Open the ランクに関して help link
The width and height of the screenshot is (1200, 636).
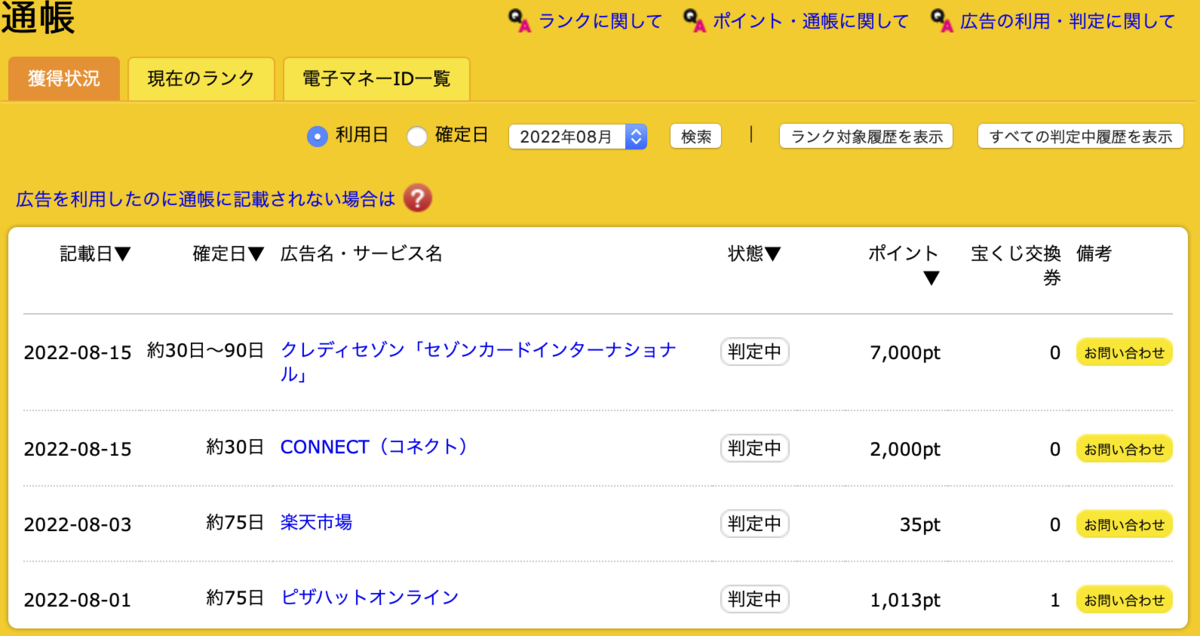(600, 21)
